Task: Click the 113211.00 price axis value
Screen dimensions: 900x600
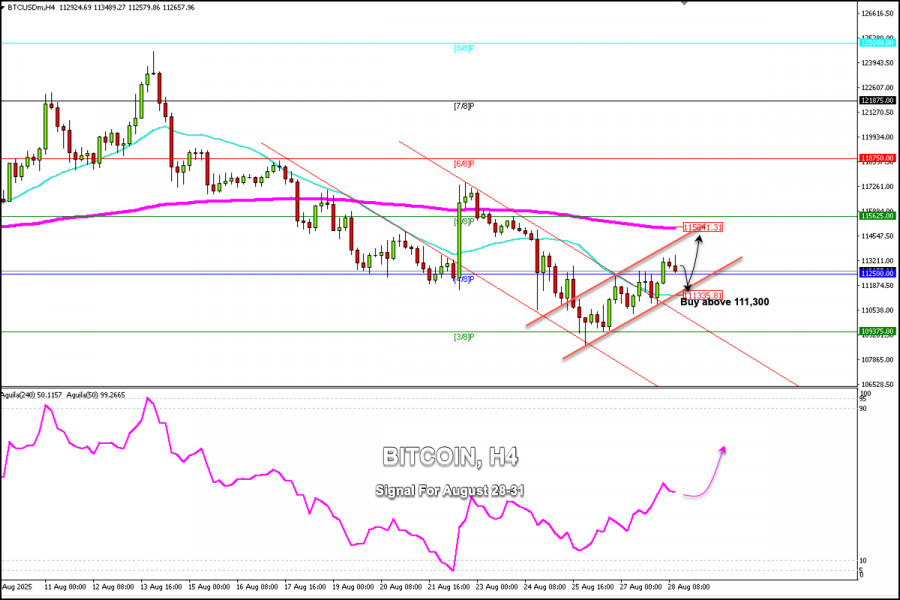Action: 877,261
